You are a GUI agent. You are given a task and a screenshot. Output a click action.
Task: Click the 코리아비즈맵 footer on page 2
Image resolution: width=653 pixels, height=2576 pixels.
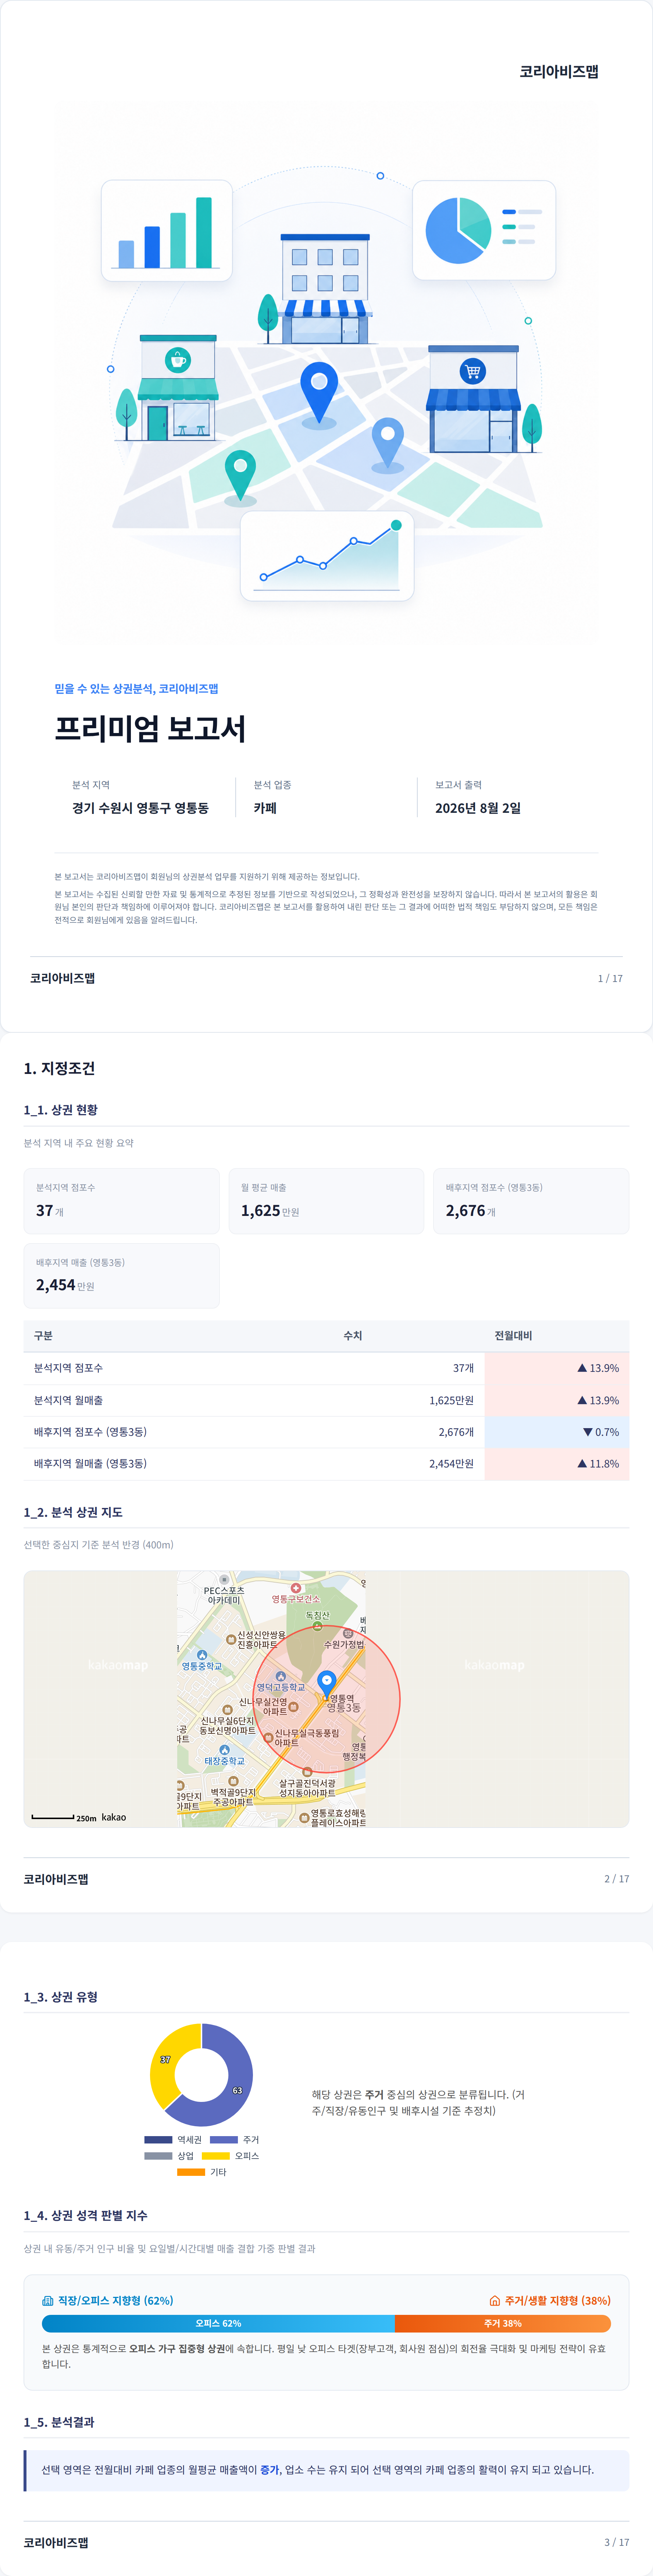[x=56, y=1879]
